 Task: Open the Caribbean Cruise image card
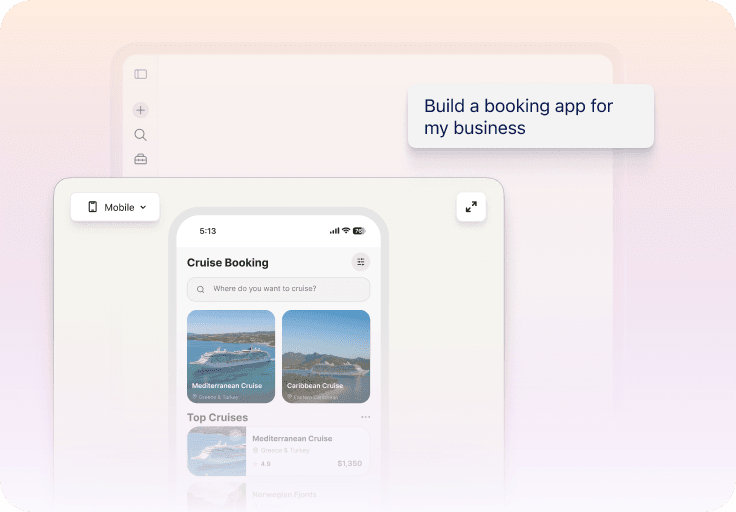[326, 356]
